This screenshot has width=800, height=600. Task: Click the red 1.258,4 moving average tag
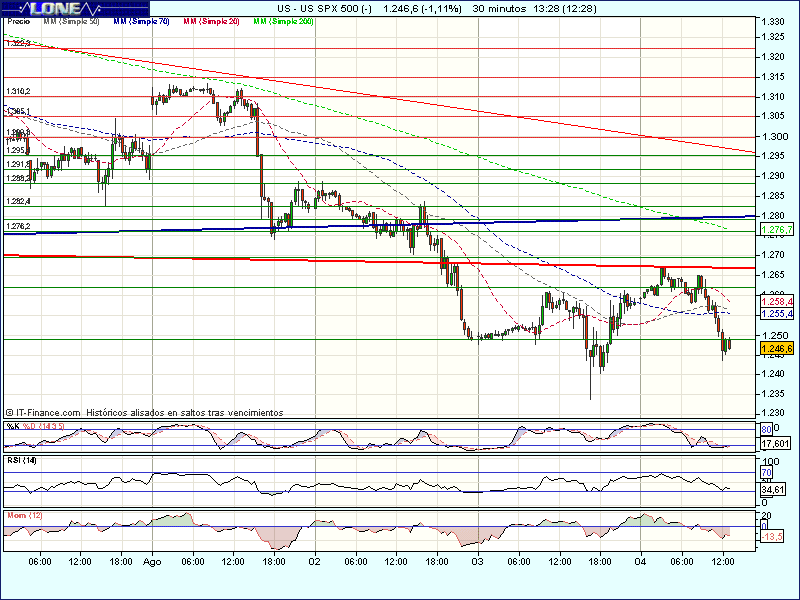777,302
